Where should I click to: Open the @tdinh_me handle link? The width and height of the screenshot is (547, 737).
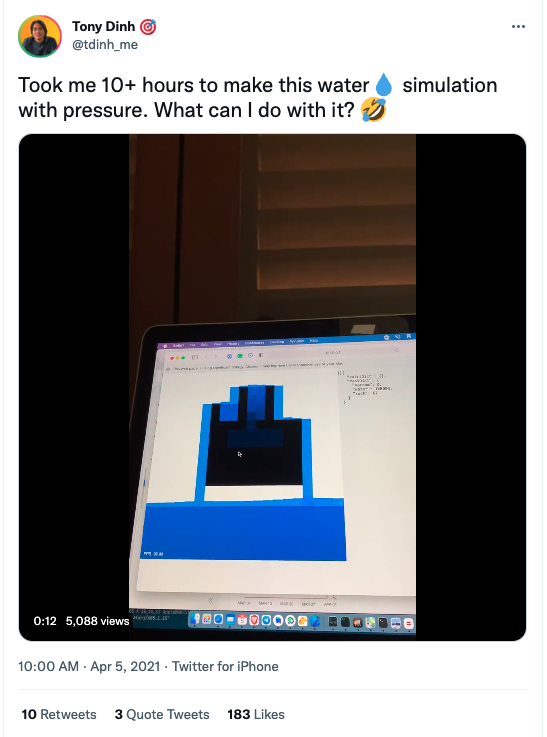tap(105, 45)
